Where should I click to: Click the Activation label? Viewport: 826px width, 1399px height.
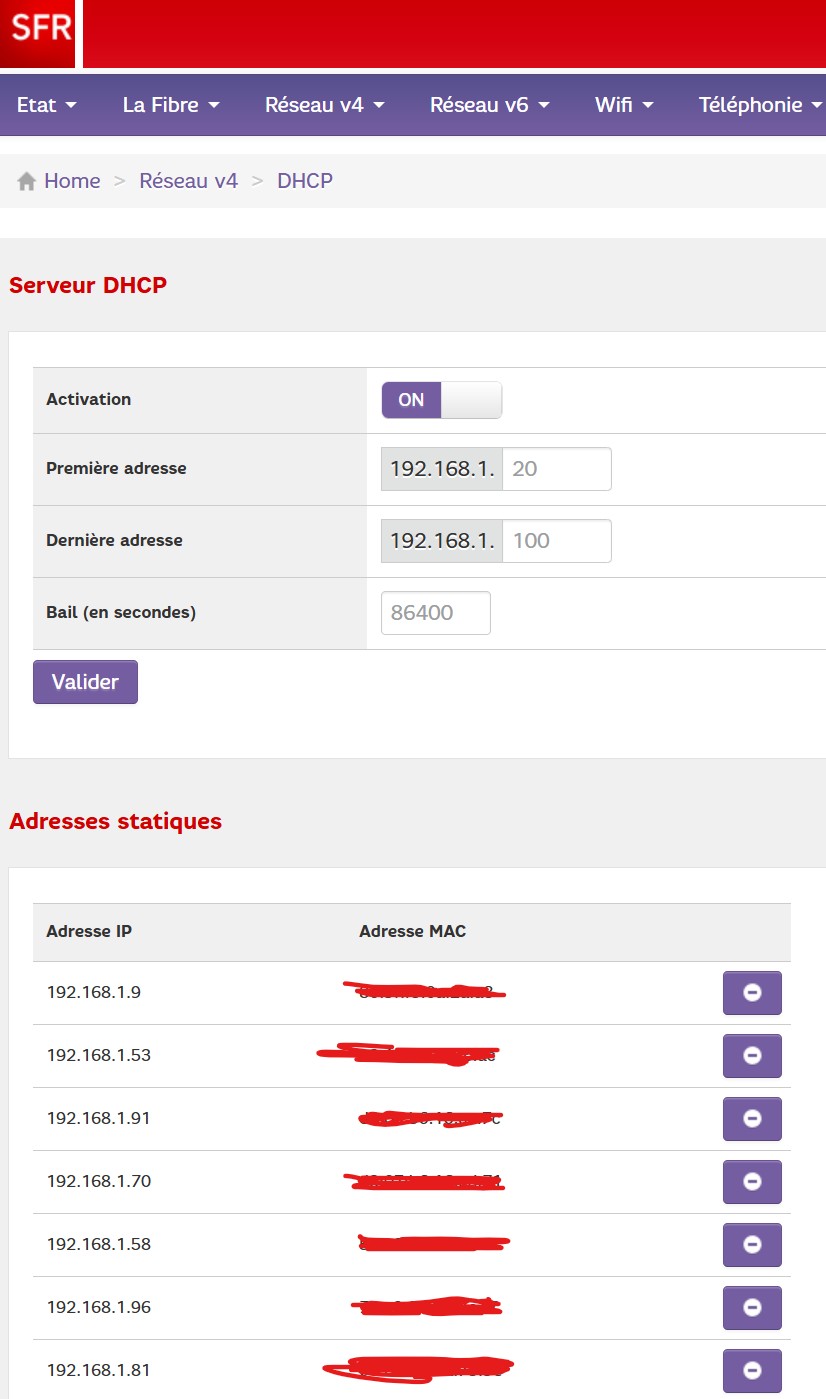click(89, 400)
